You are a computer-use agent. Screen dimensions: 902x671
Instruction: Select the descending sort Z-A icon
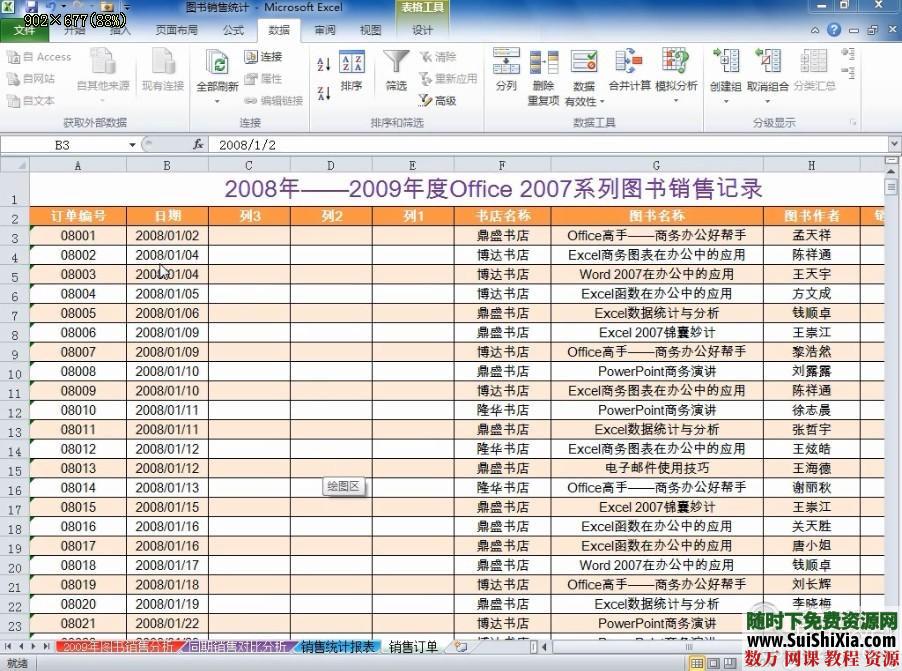pos(324,95)
